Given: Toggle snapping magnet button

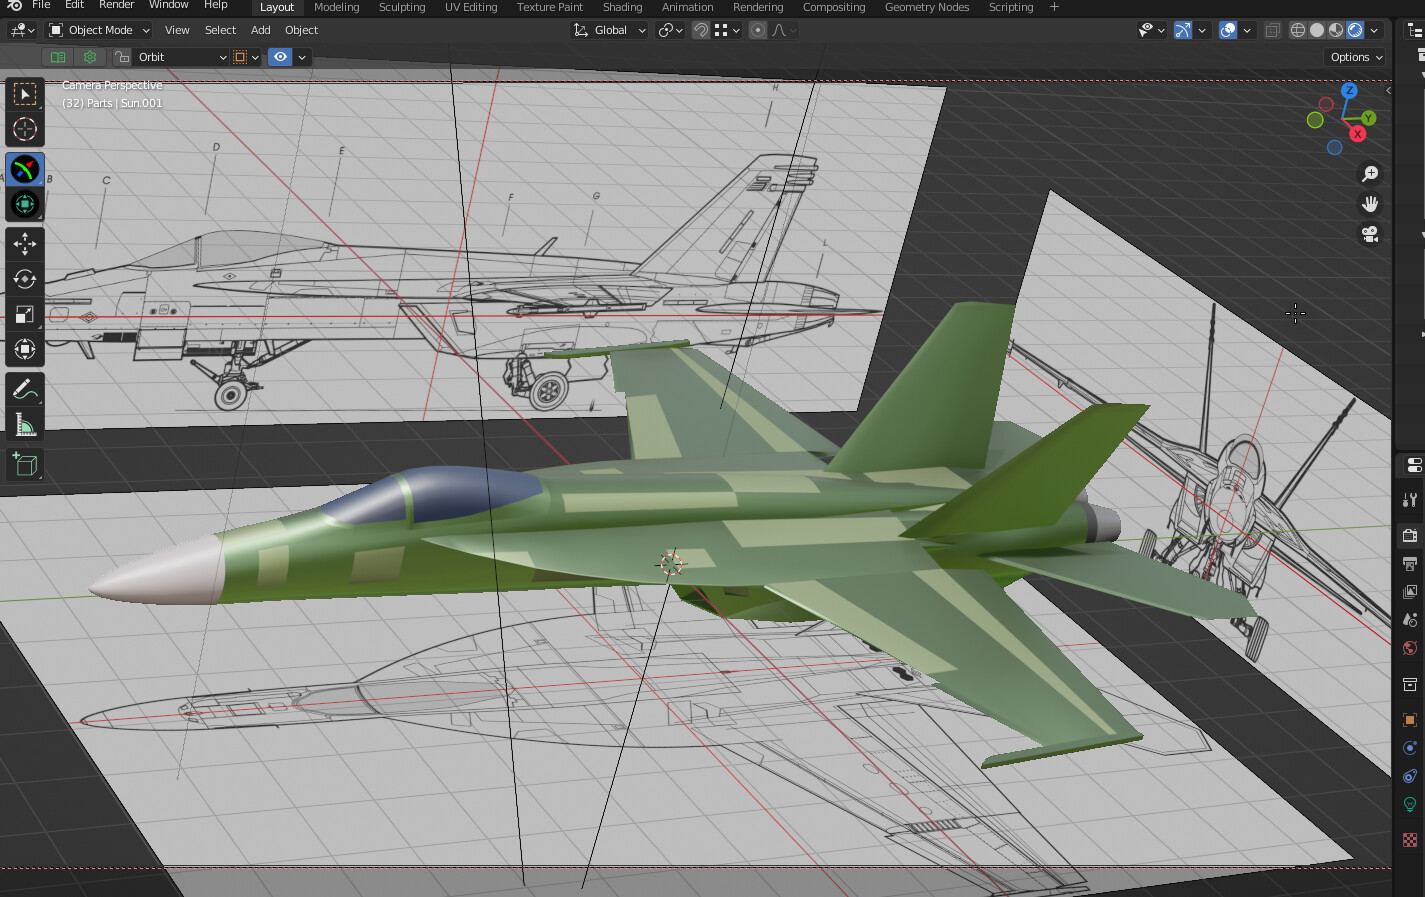Looking at the screenshot, I should point(701,30).
